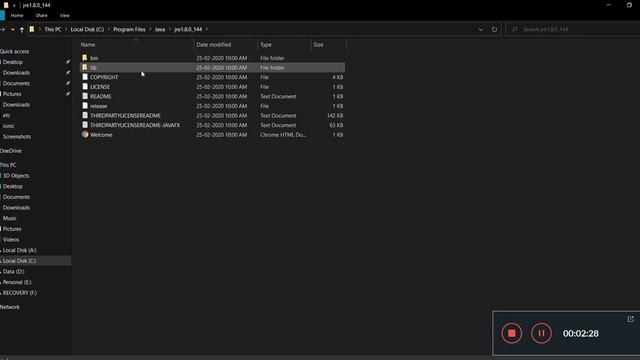The image size is (640, 360).
Task: Go up one folder level
Action: coord(22,29)
